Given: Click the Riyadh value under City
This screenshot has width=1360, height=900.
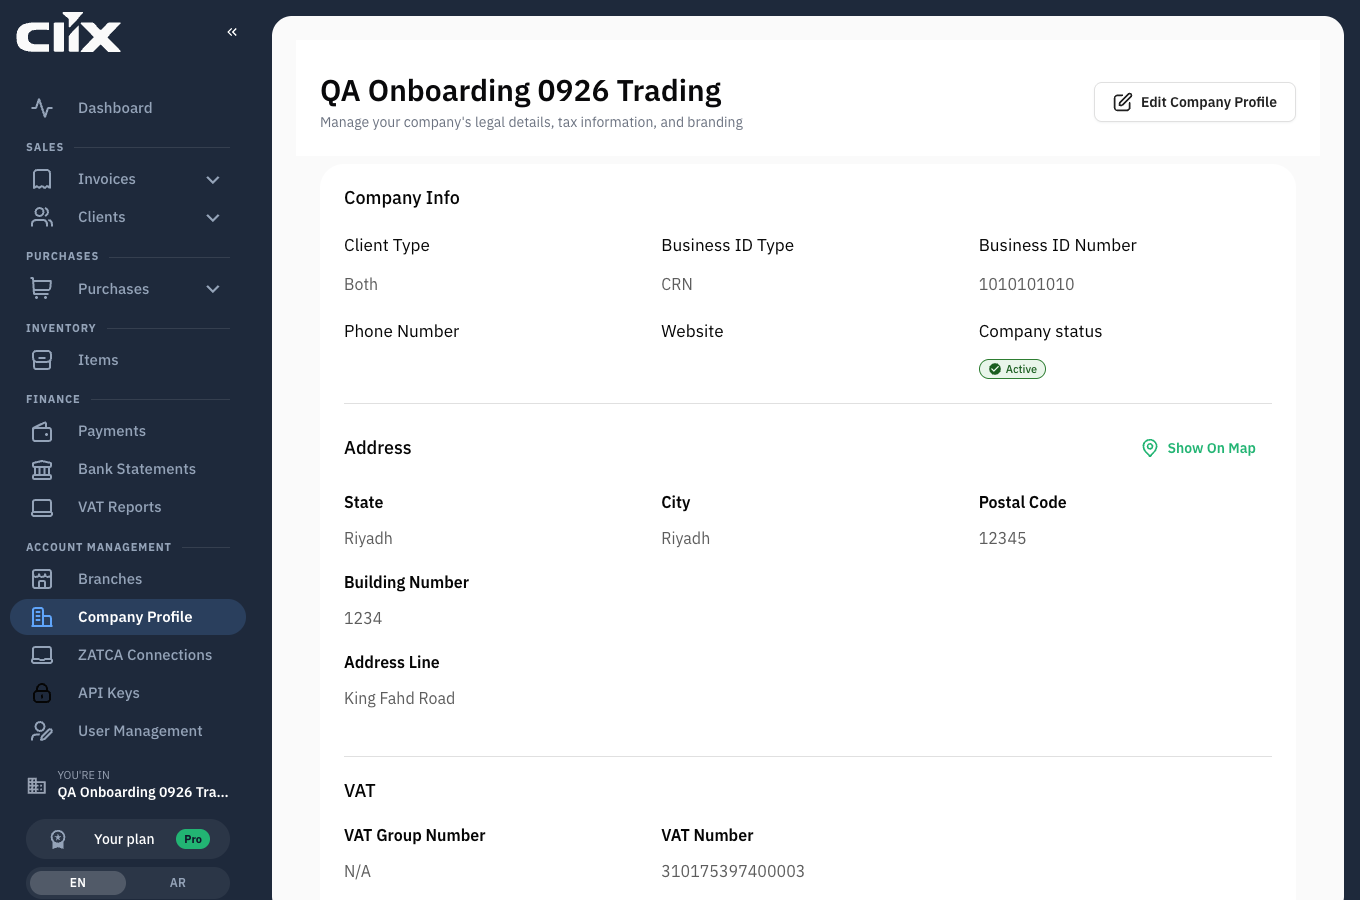Looking at the screenshot, I should coord(685,538).
